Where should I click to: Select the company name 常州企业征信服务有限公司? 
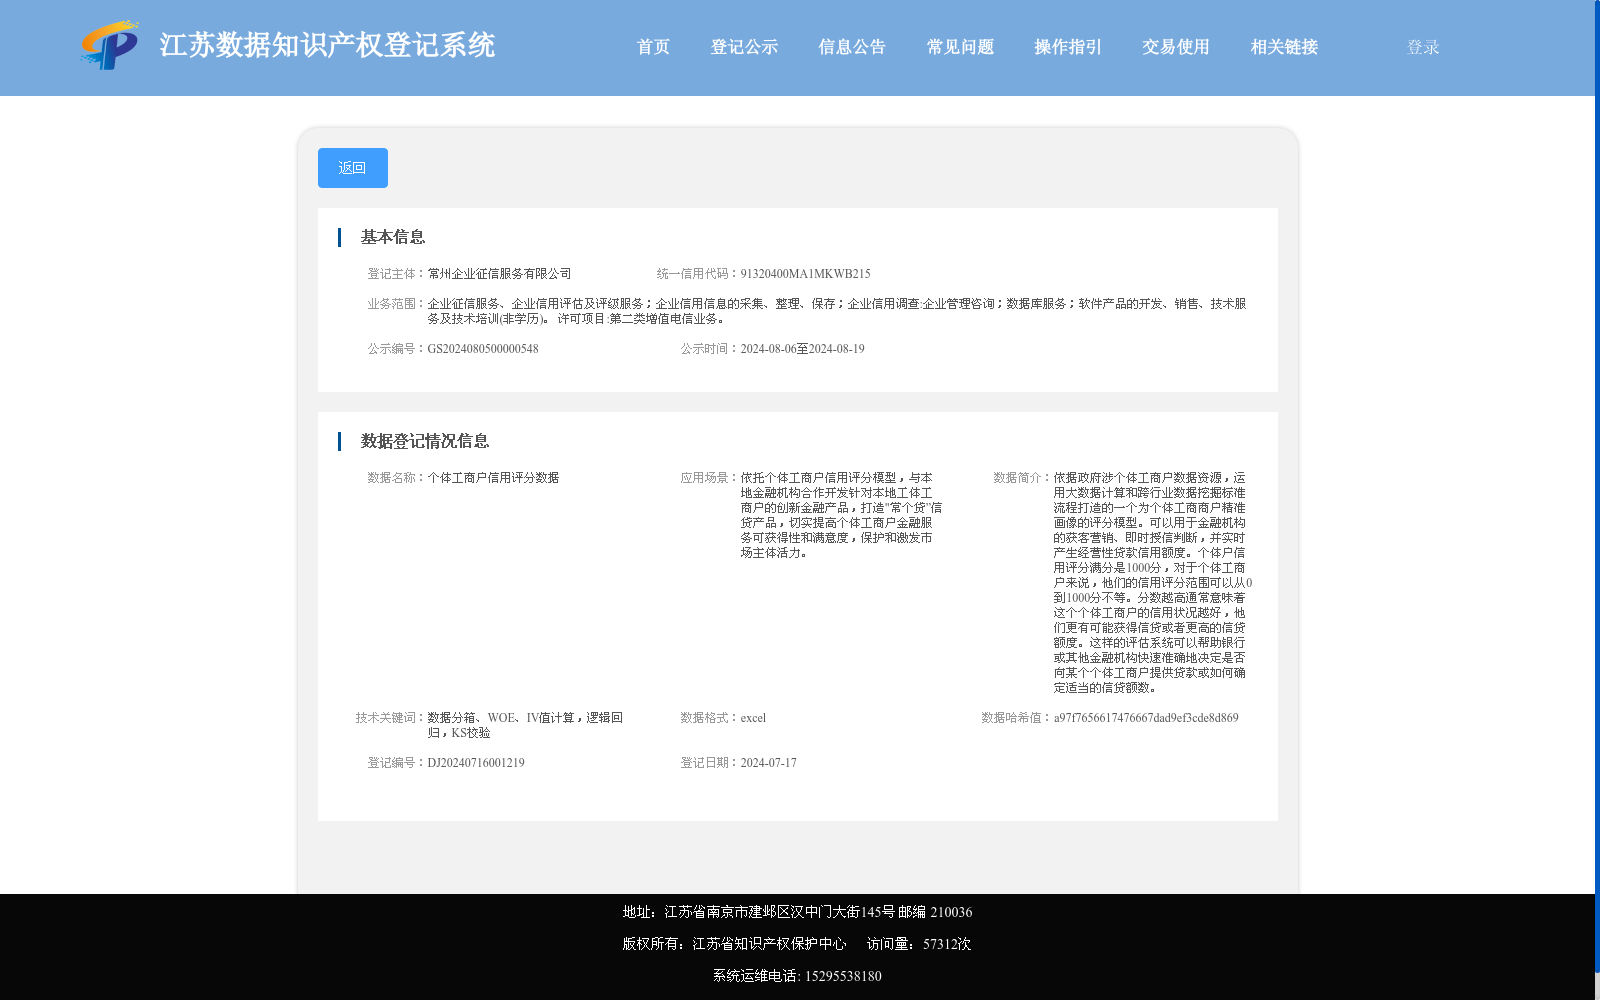tap(499, 274)
